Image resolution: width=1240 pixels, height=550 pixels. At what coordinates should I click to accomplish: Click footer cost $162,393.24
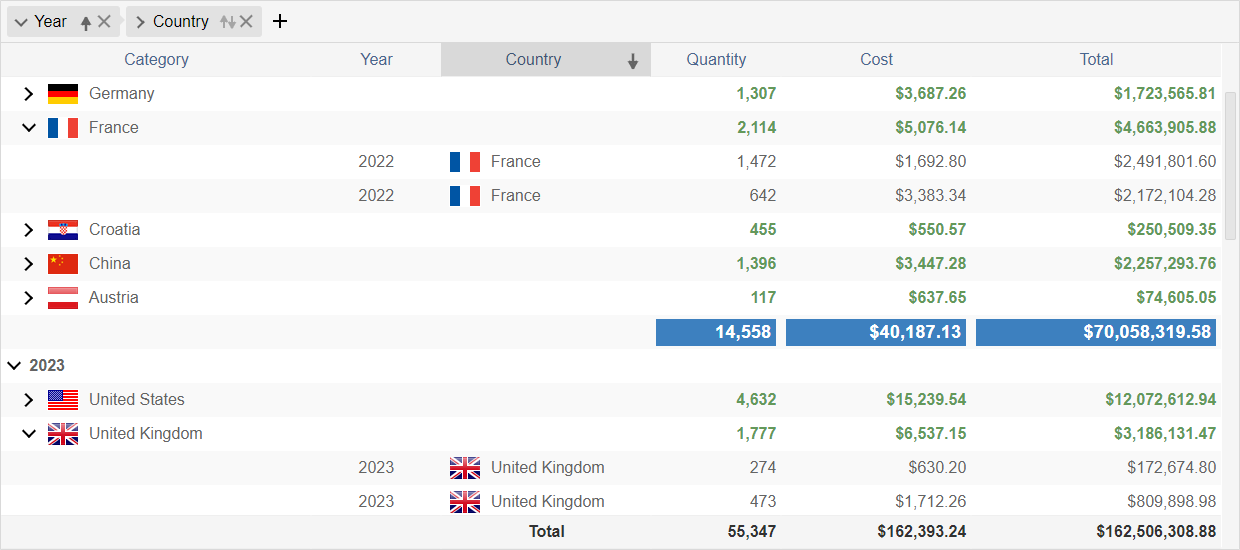pyautogui.click(x=922, y=532)
